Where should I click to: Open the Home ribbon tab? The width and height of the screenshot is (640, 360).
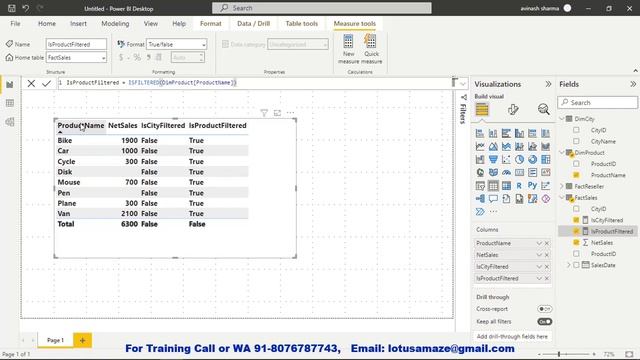(x=47, y=24)
